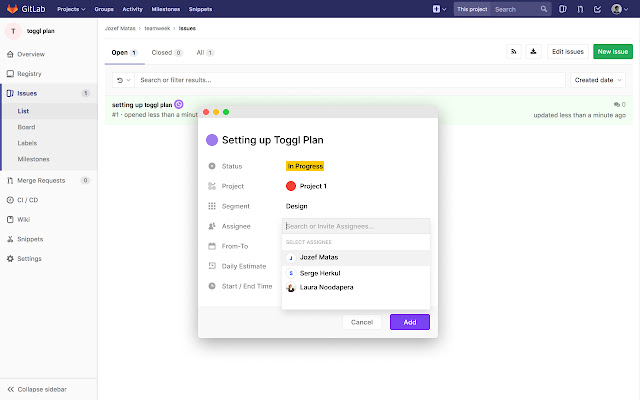The image size is (640, 400).
Task: Click the Design segment value
Action: click(x=296, y=206)
